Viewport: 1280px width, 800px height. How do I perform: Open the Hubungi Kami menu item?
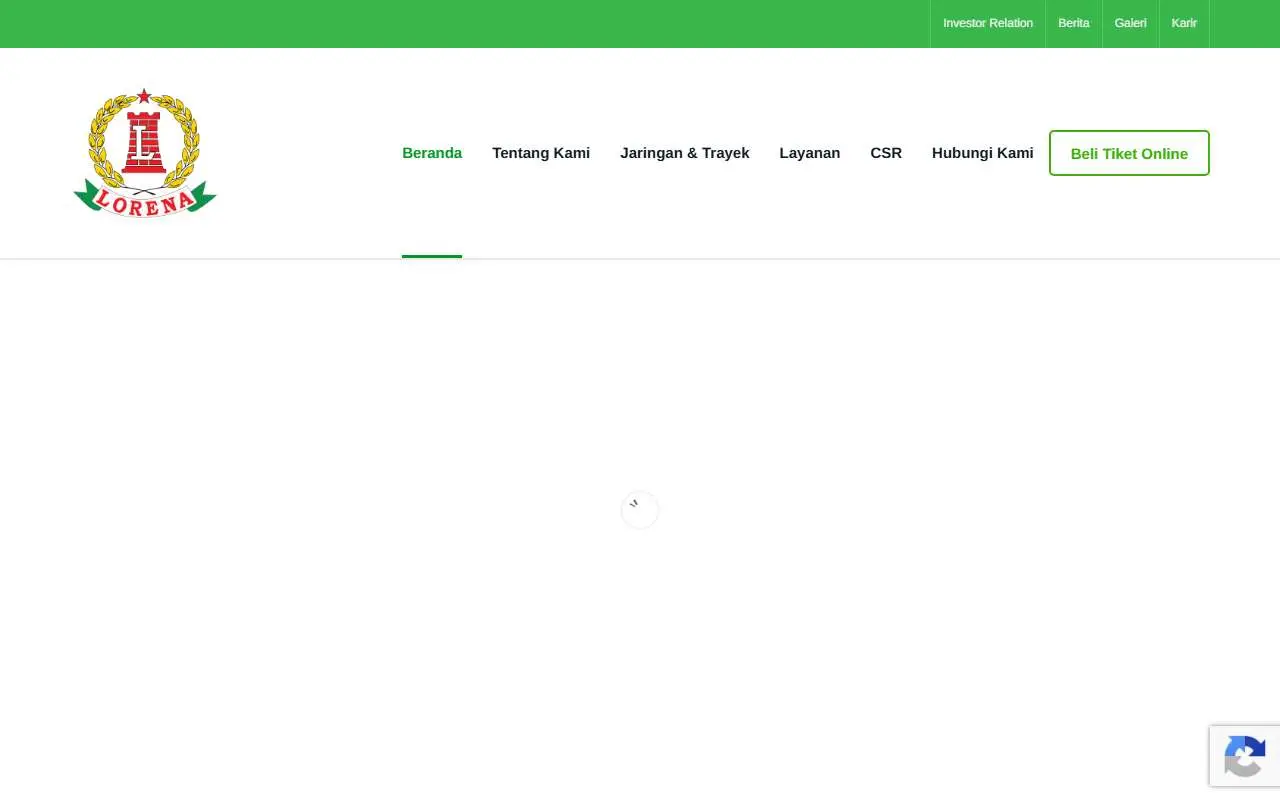point(983,153)
